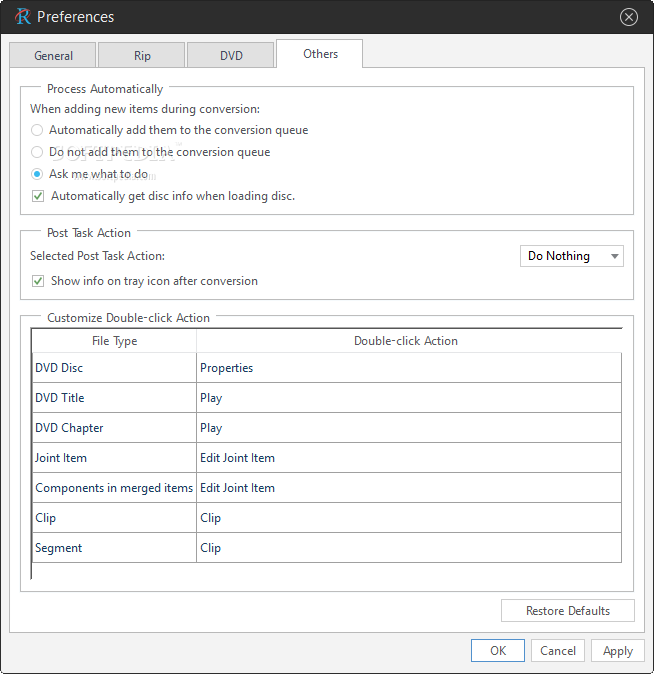The height and width of the screenshot is (674, 654).
Task: Click the Cancel button
Action: pyautogui.click(x=558, y=650)
